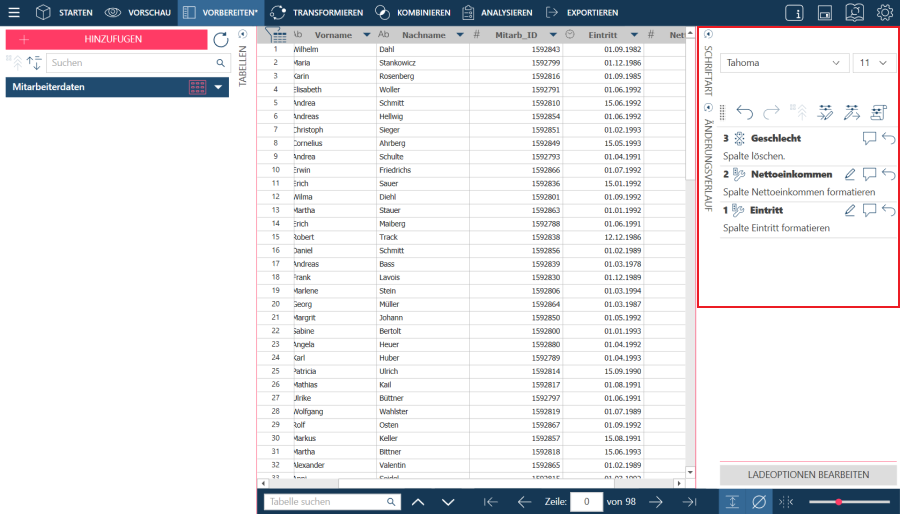This screenshot has height=514, width=900.
Task: Revert the Eintritt change
Action: [x=889, y=211]
